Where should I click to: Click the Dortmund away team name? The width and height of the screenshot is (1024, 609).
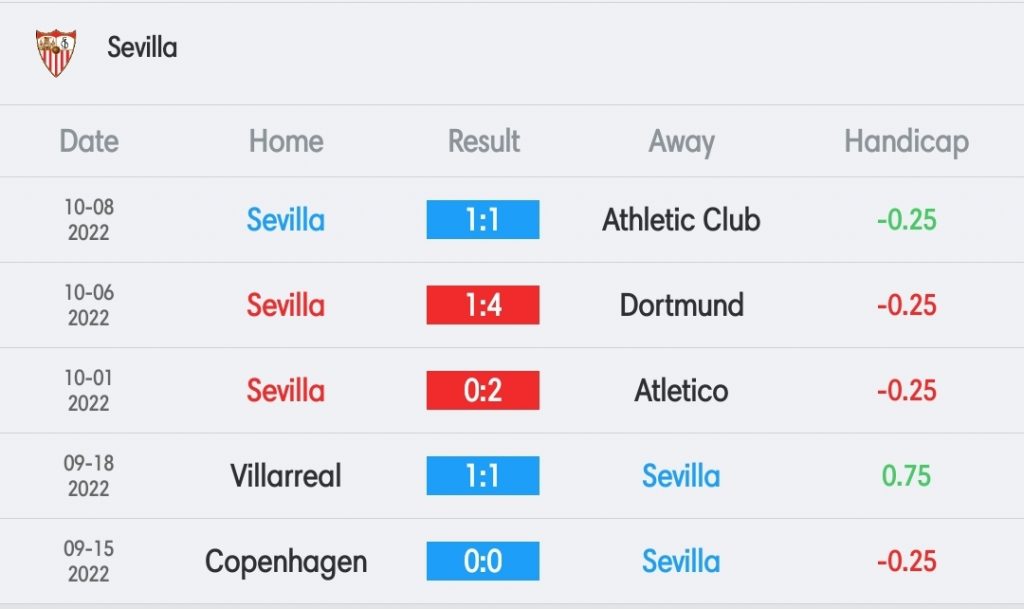[681, 305]
